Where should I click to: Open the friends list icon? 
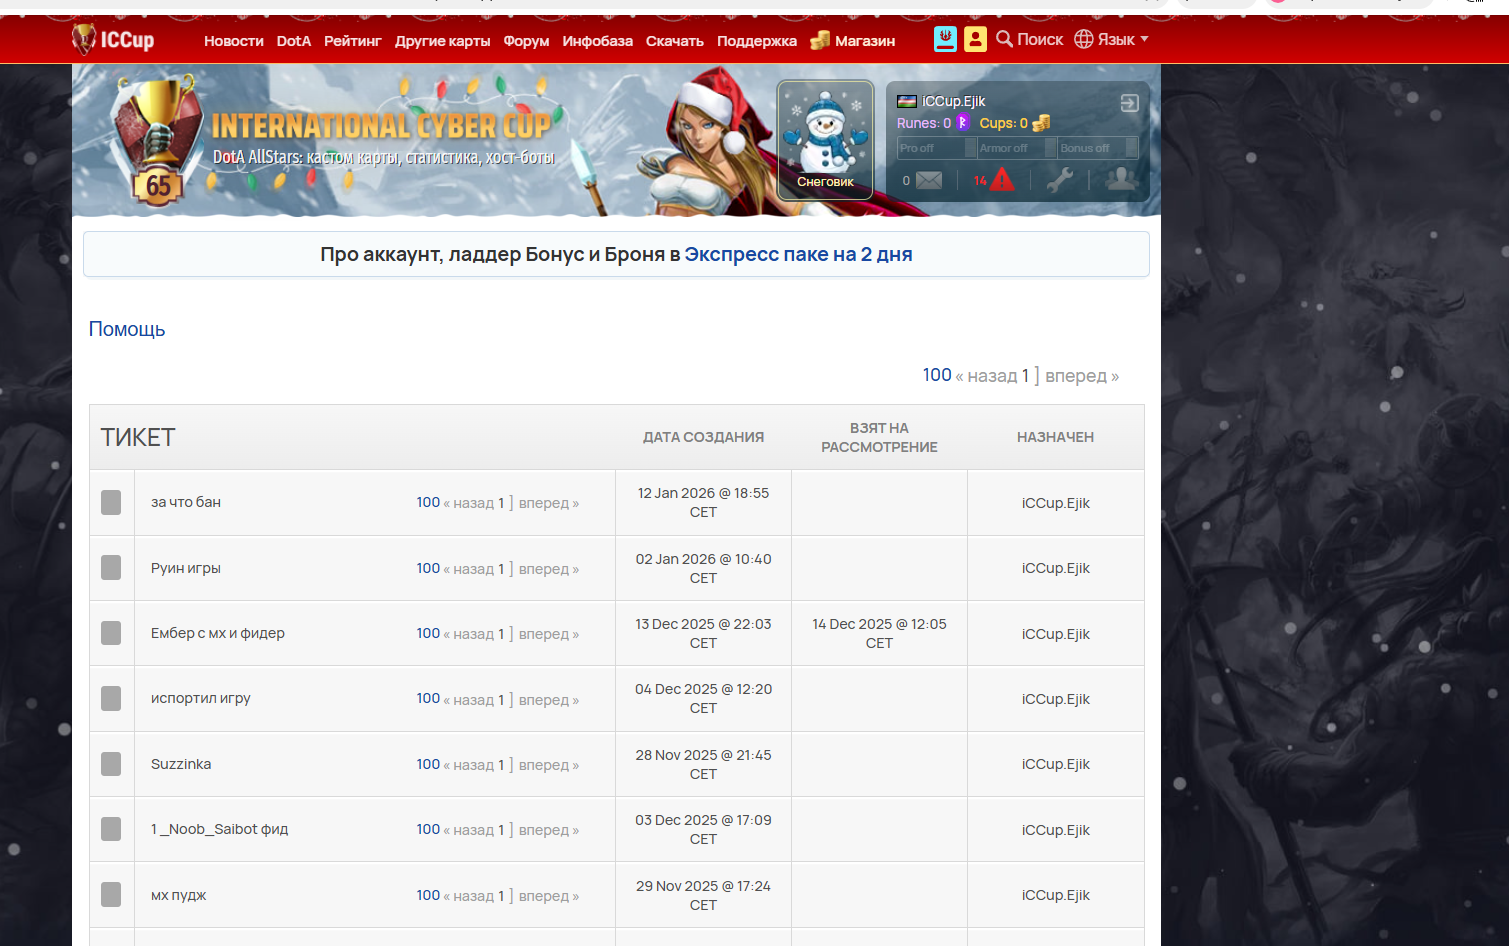1121,179
